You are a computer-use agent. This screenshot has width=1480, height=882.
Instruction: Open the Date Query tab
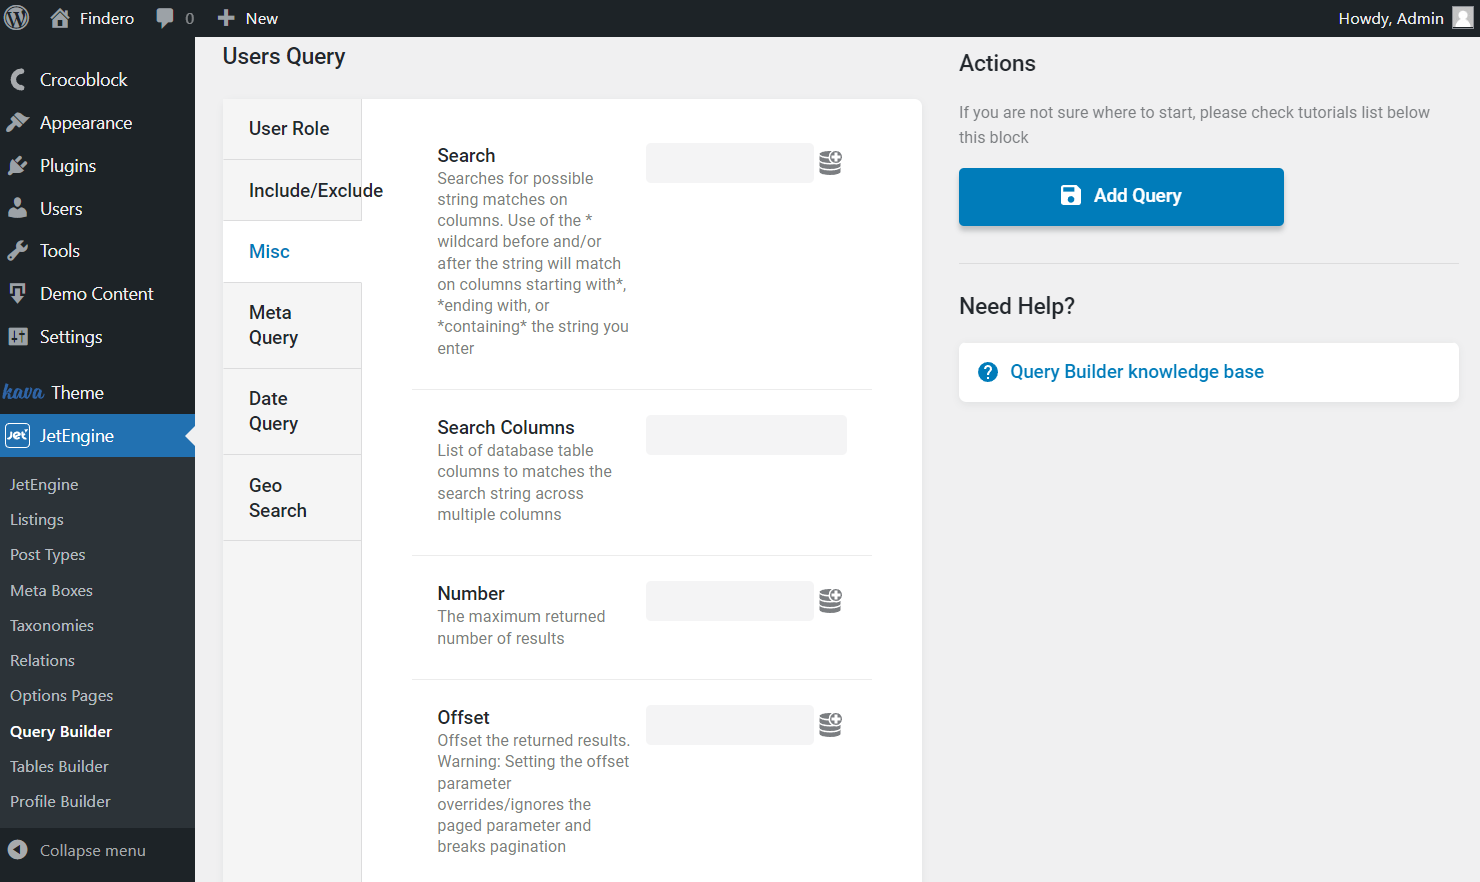[292, 411]
